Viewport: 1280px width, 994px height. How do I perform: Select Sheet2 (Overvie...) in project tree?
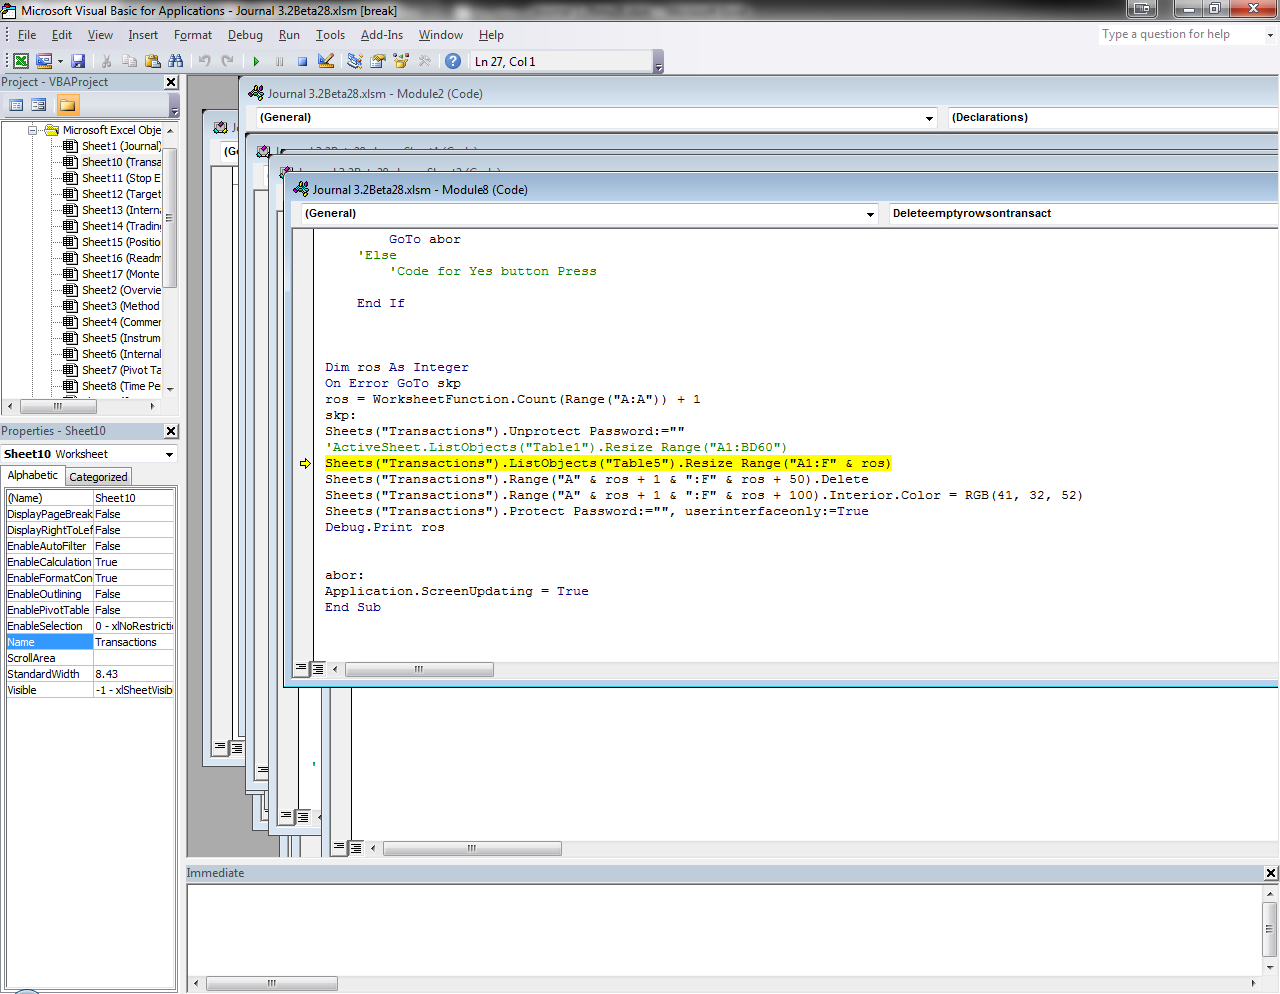121,290
